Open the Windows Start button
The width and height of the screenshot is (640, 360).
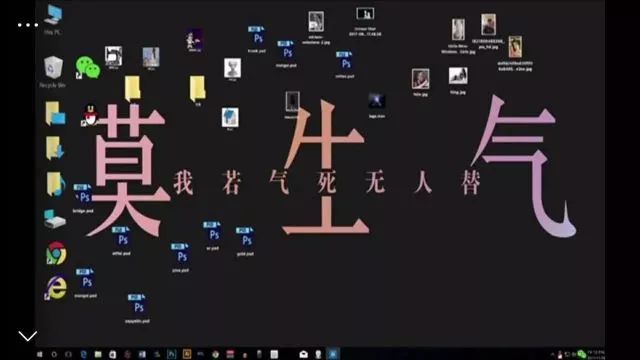coord(40,354)
